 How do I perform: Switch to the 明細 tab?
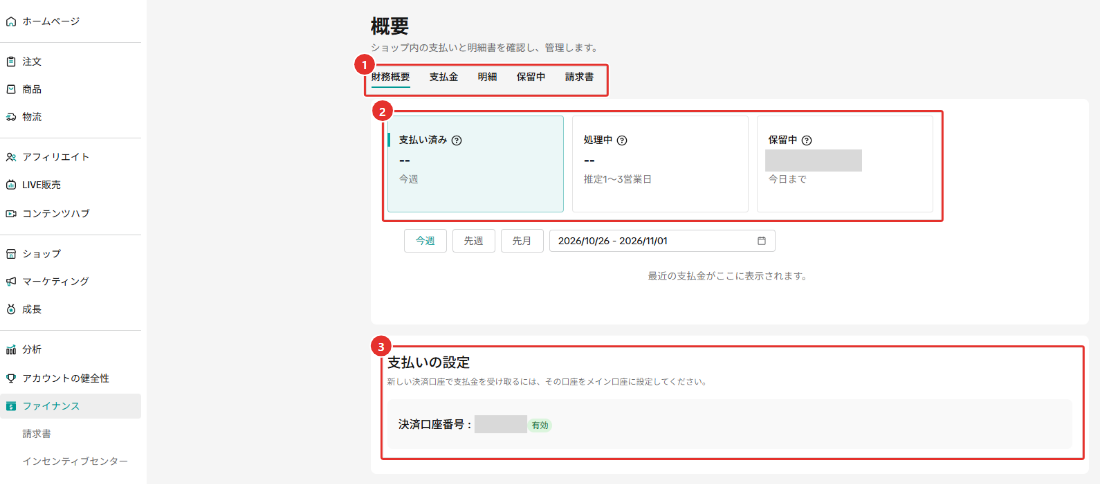pos(487,77)
